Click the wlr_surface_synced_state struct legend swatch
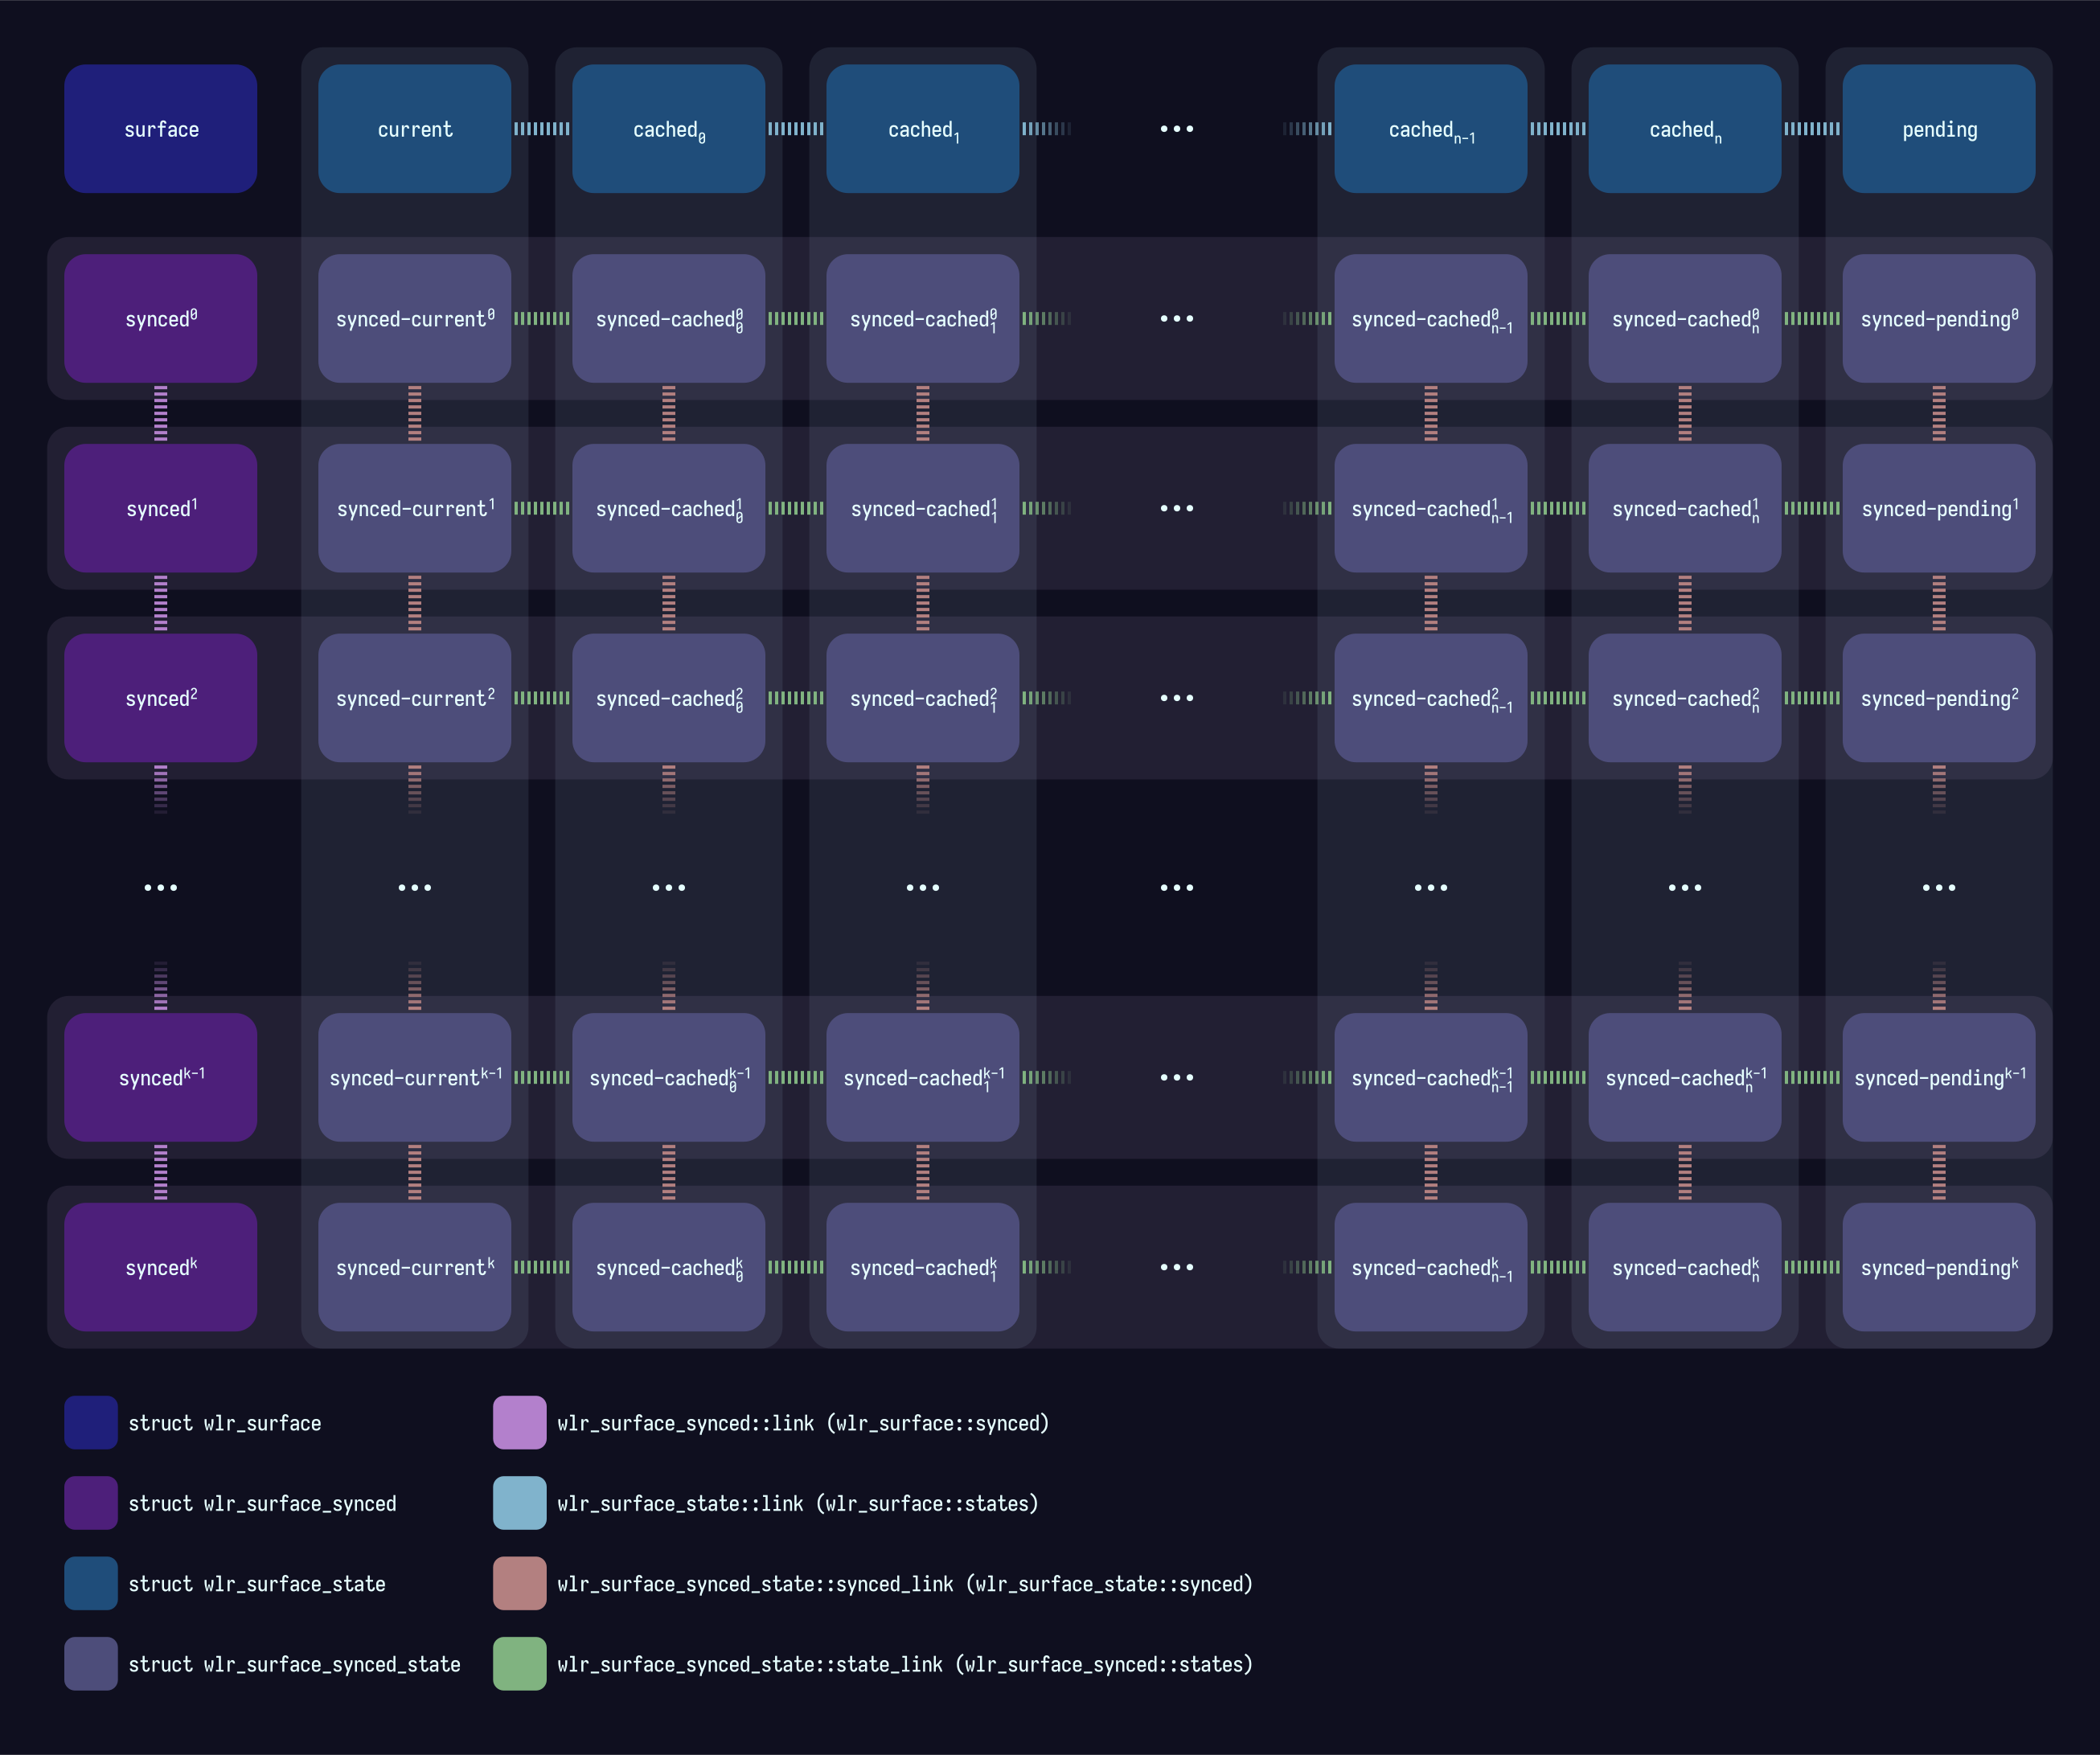2100x1755 pixels. [91, 1663]
